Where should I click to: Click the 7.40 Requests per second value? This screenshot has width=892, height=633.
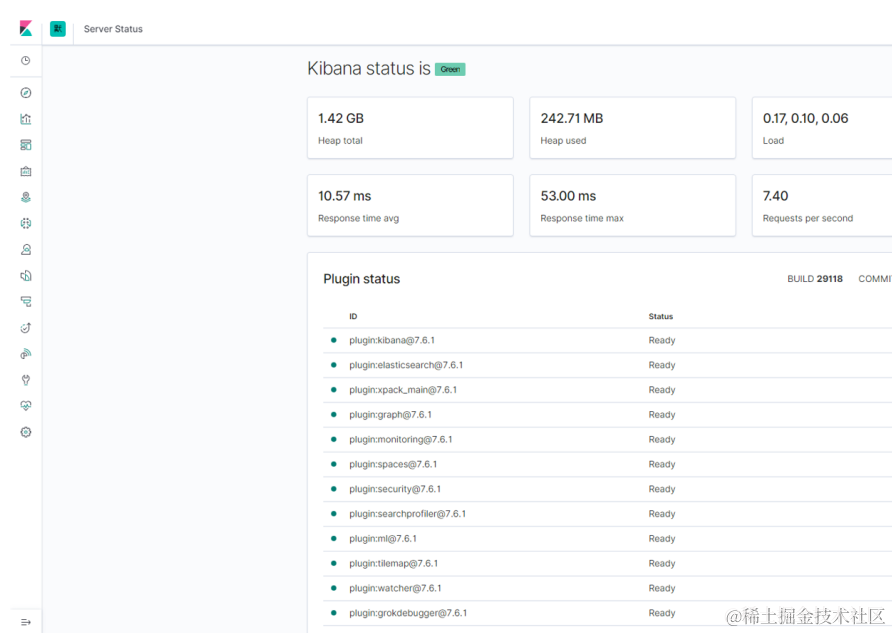(x=775, y=196)
